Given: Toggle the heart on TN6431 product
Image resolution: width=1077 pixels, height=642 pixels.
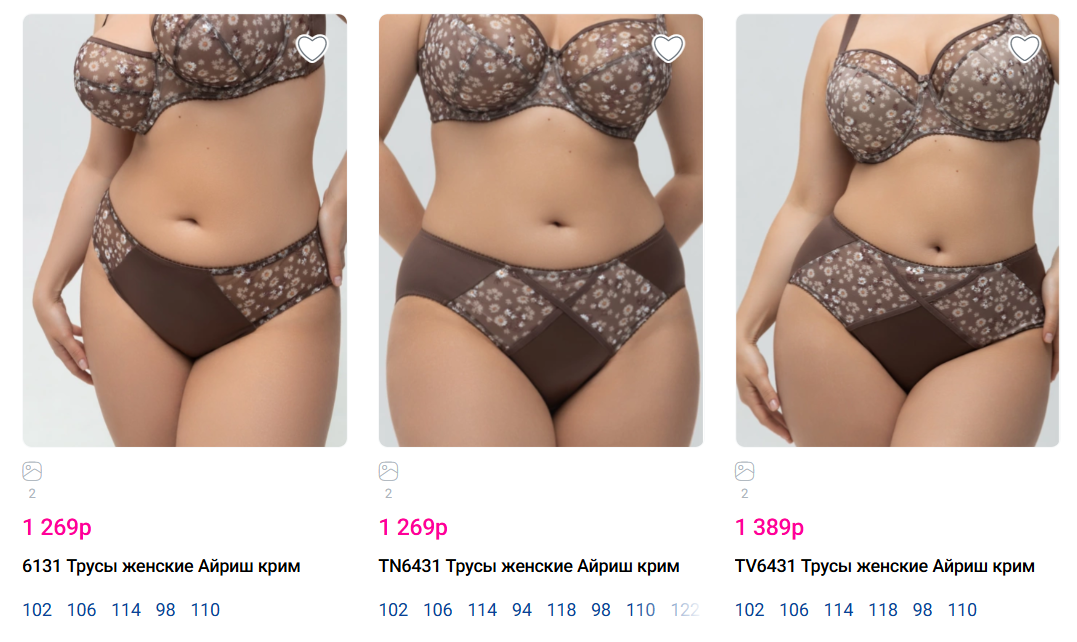Looking at the screenshot, I should 668,48.
